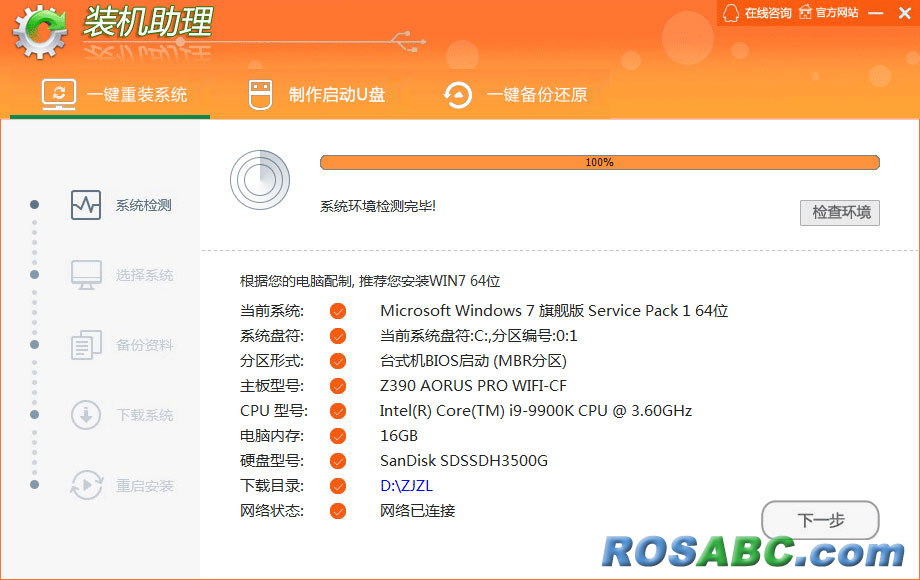
Task: Select the 系统检测 step icon
Action: (86, 205)
